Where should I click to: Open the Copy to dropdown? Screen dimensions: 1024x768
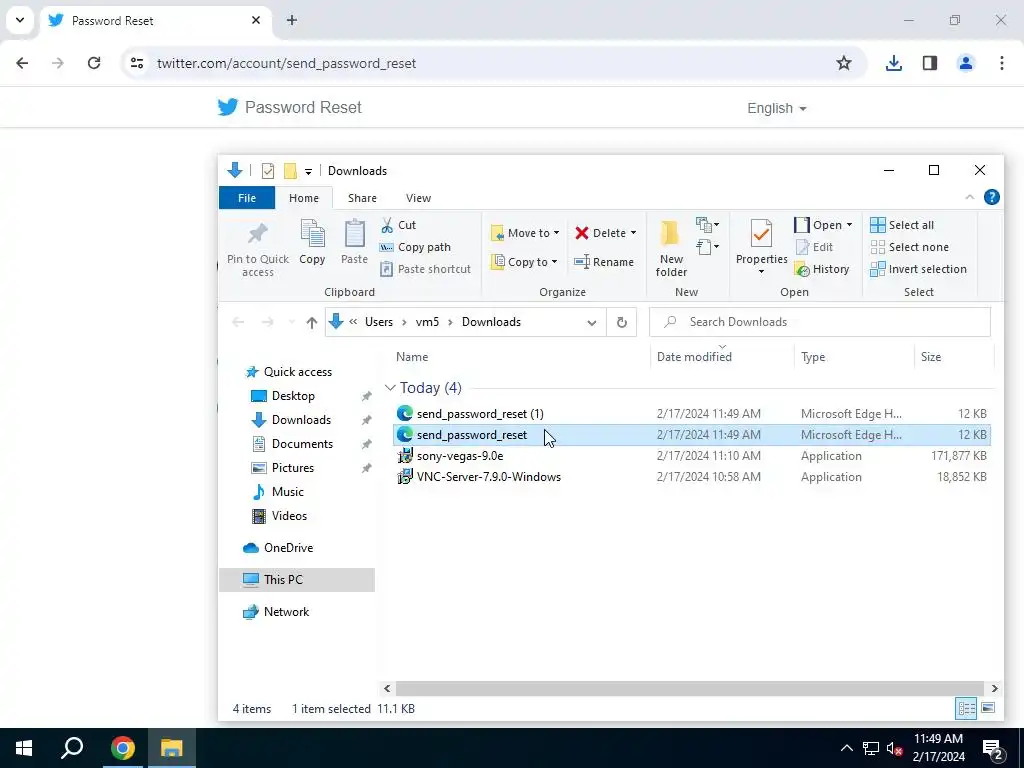click(x=524, y=262)
